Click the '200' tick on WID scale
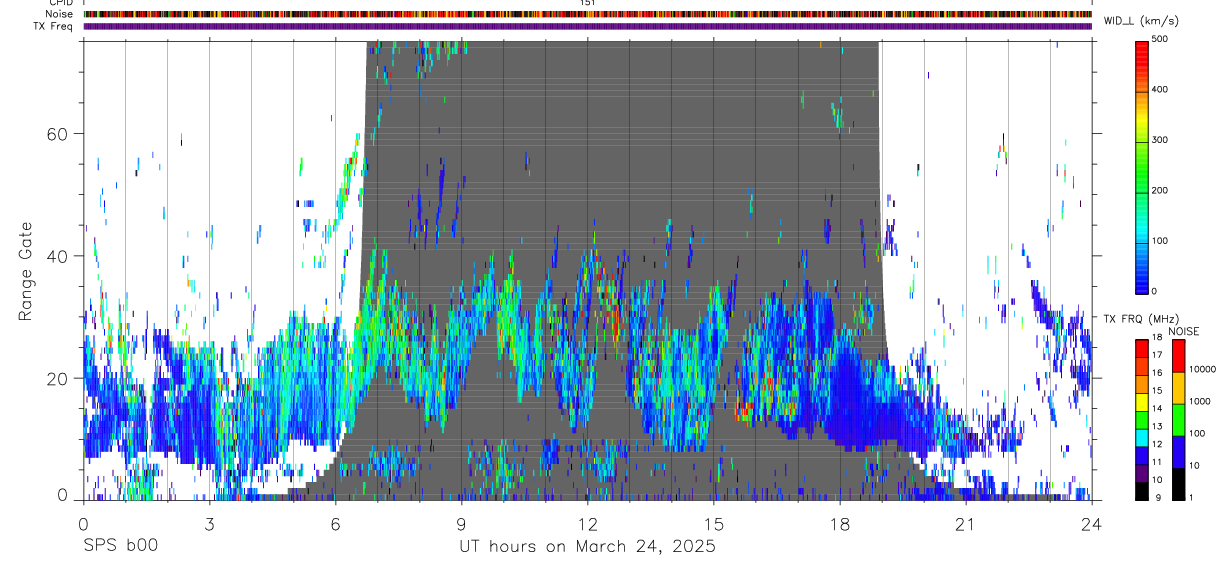 coord(1160,190)
